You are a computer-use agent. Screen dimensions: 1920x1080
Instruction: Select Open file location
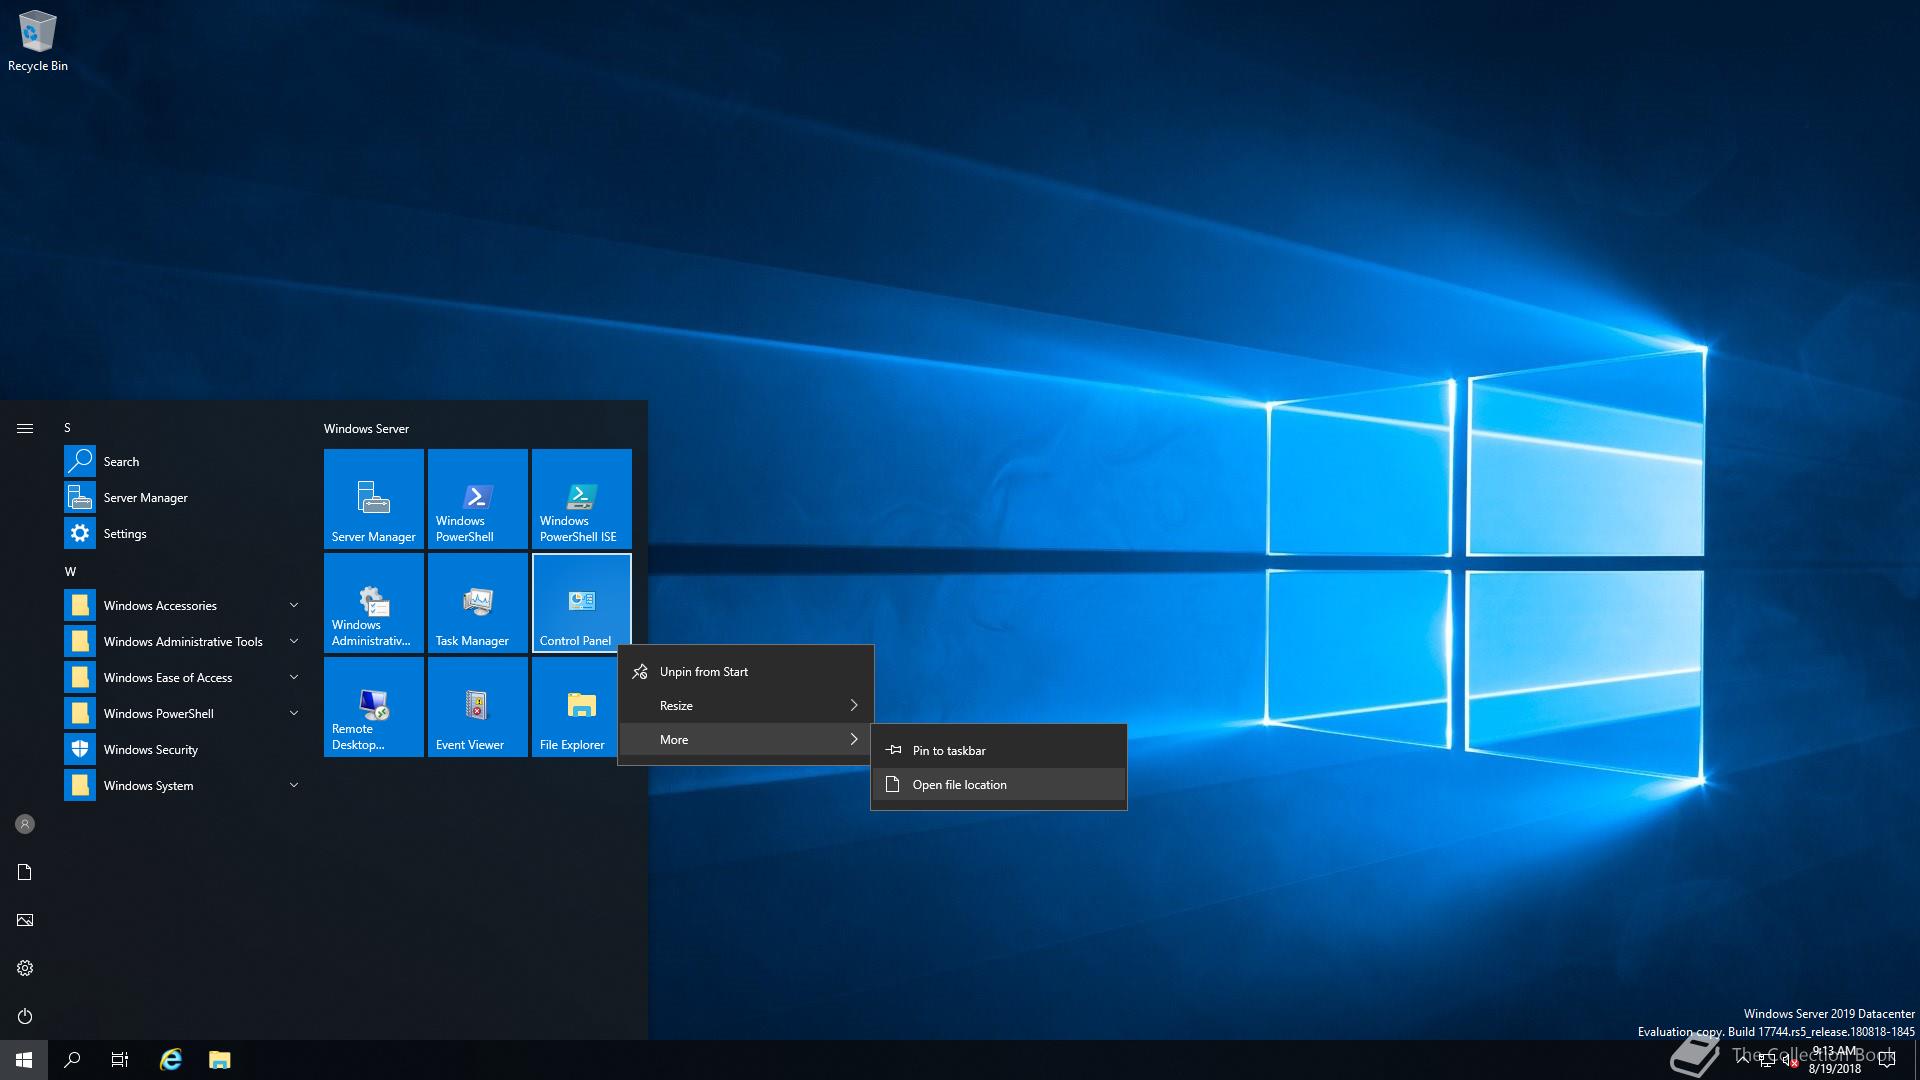tap(999, 784)
